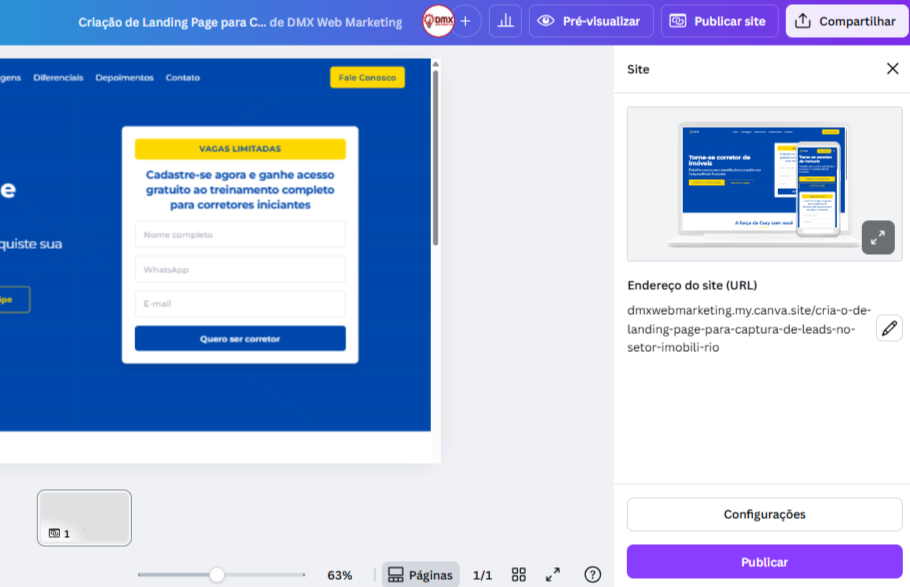The width and height of the screenshot is (910, 587).
Task: Click the Publicar site button
Action: [x=719, y=21]
